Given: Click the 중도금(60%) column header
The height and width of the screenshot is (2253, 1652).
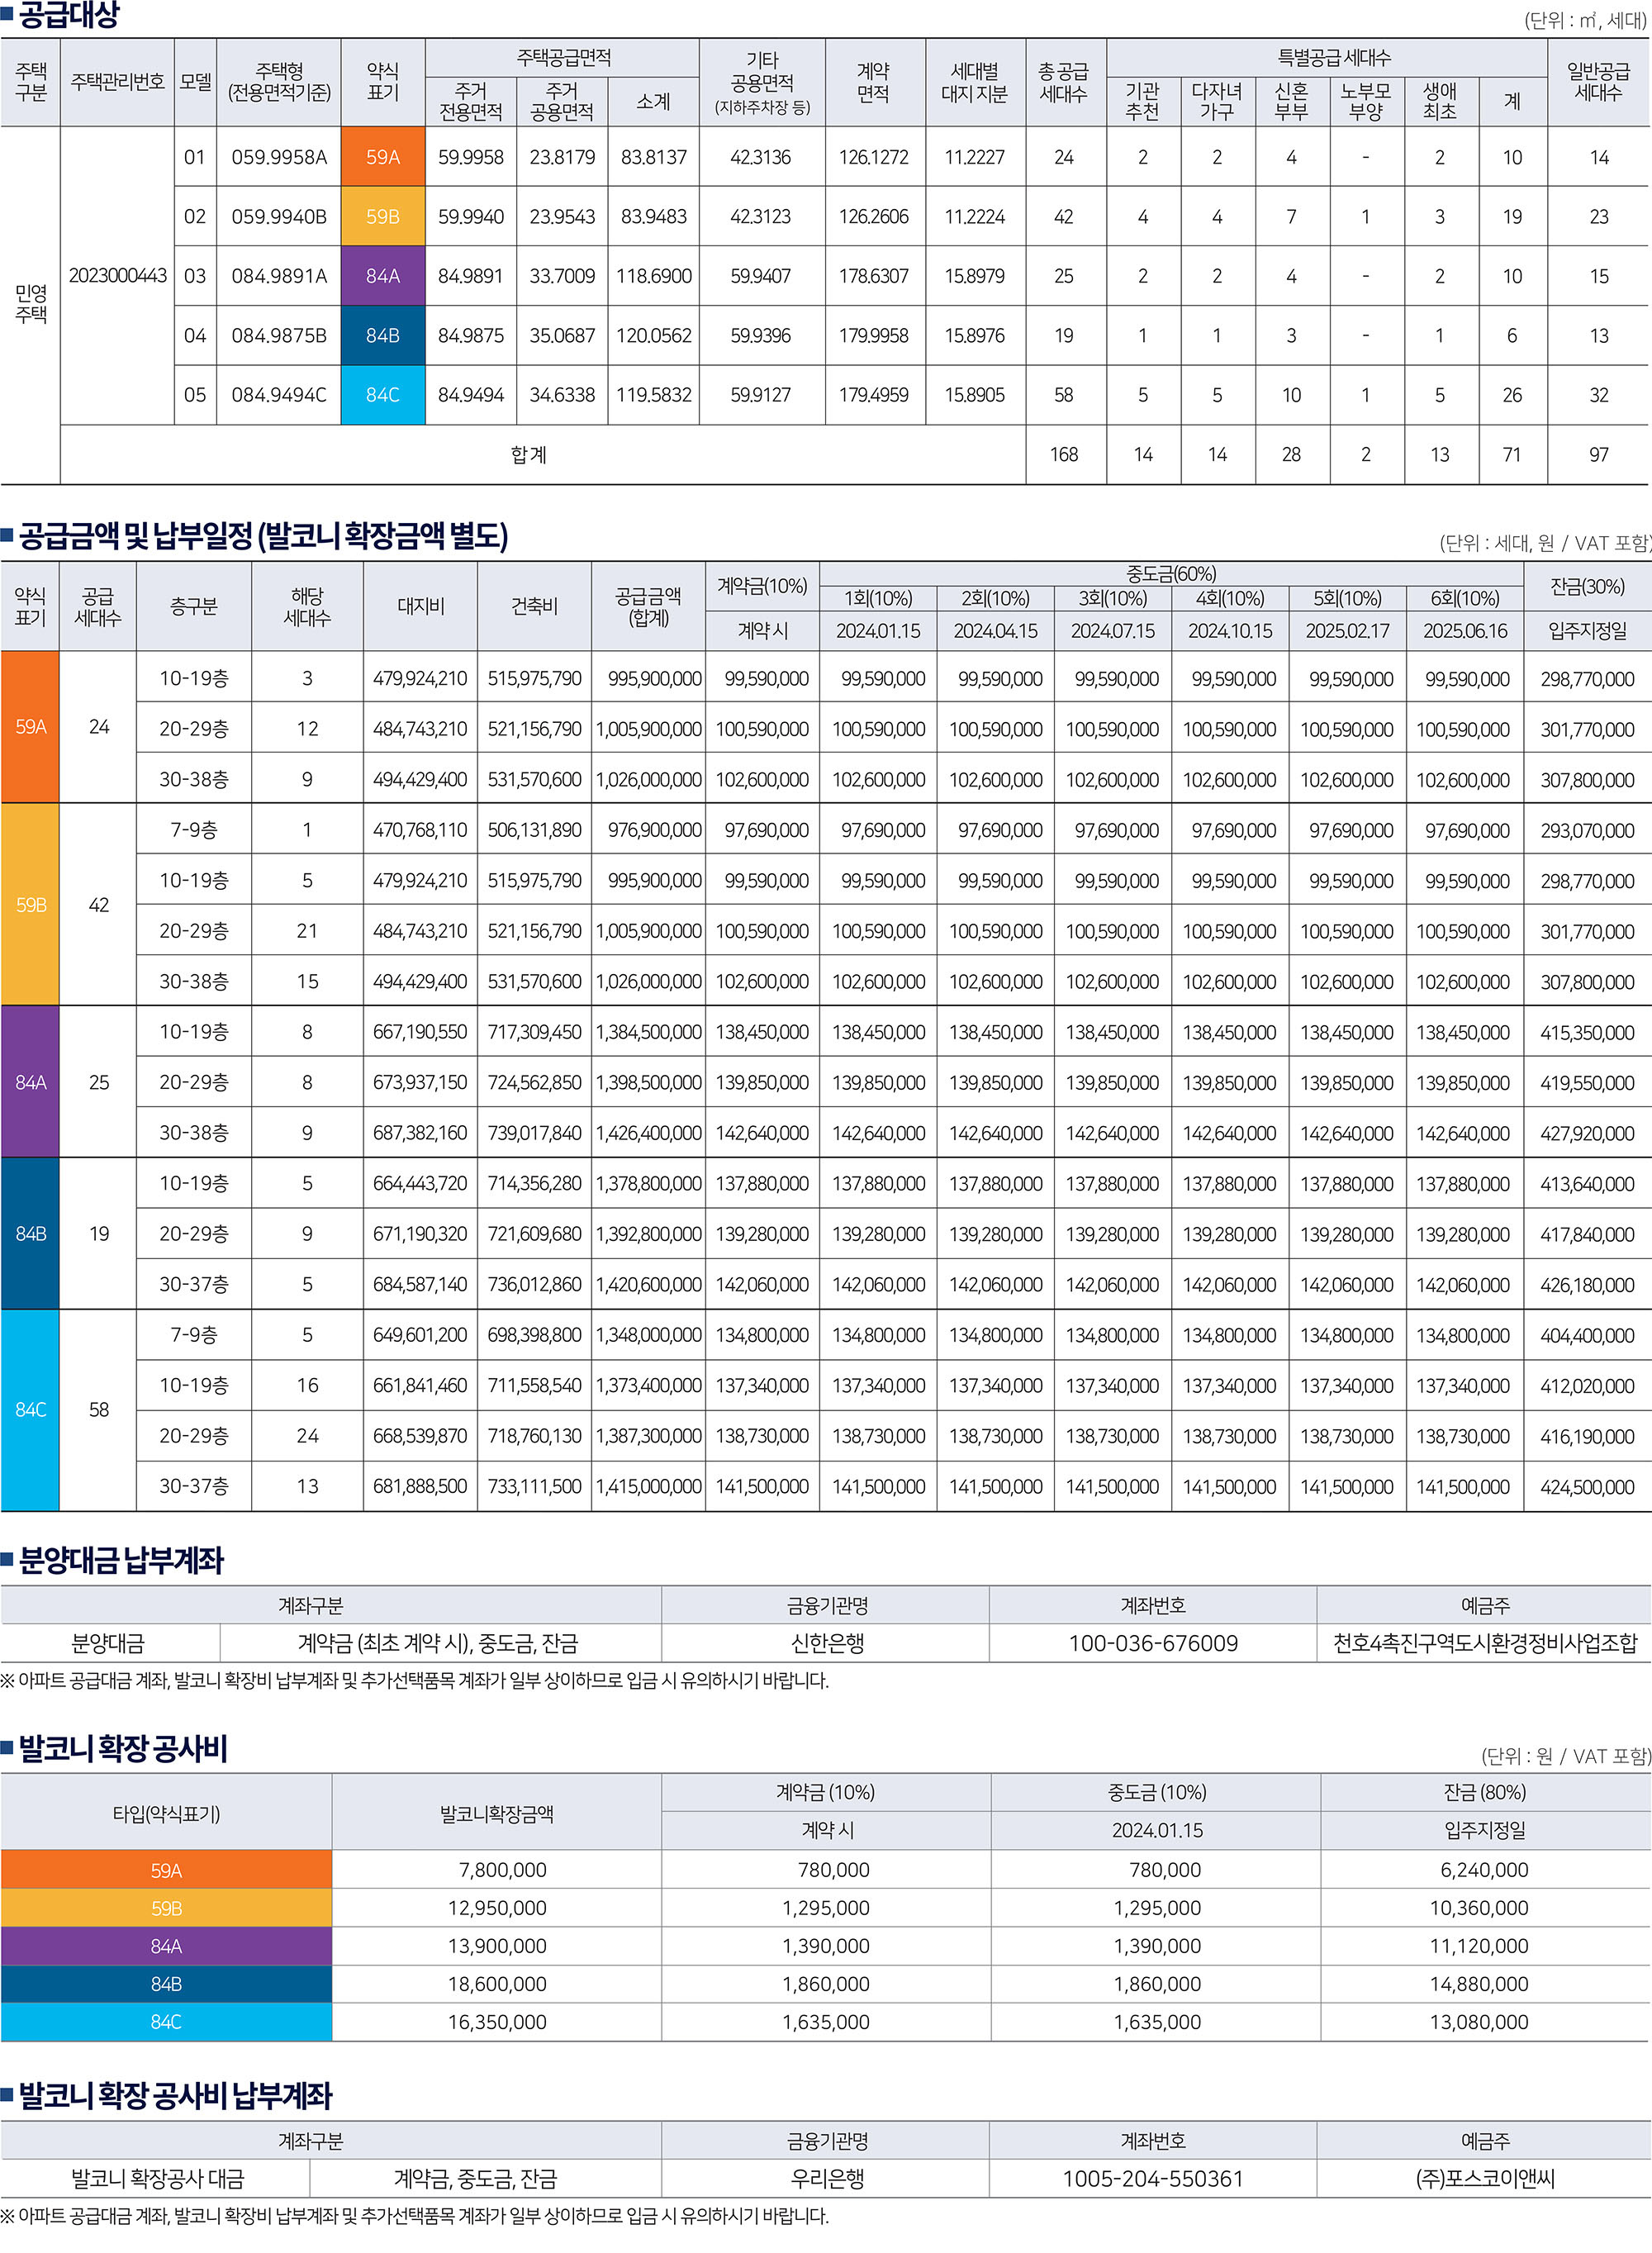Looking at the screenshot, I should (1170, 574).
